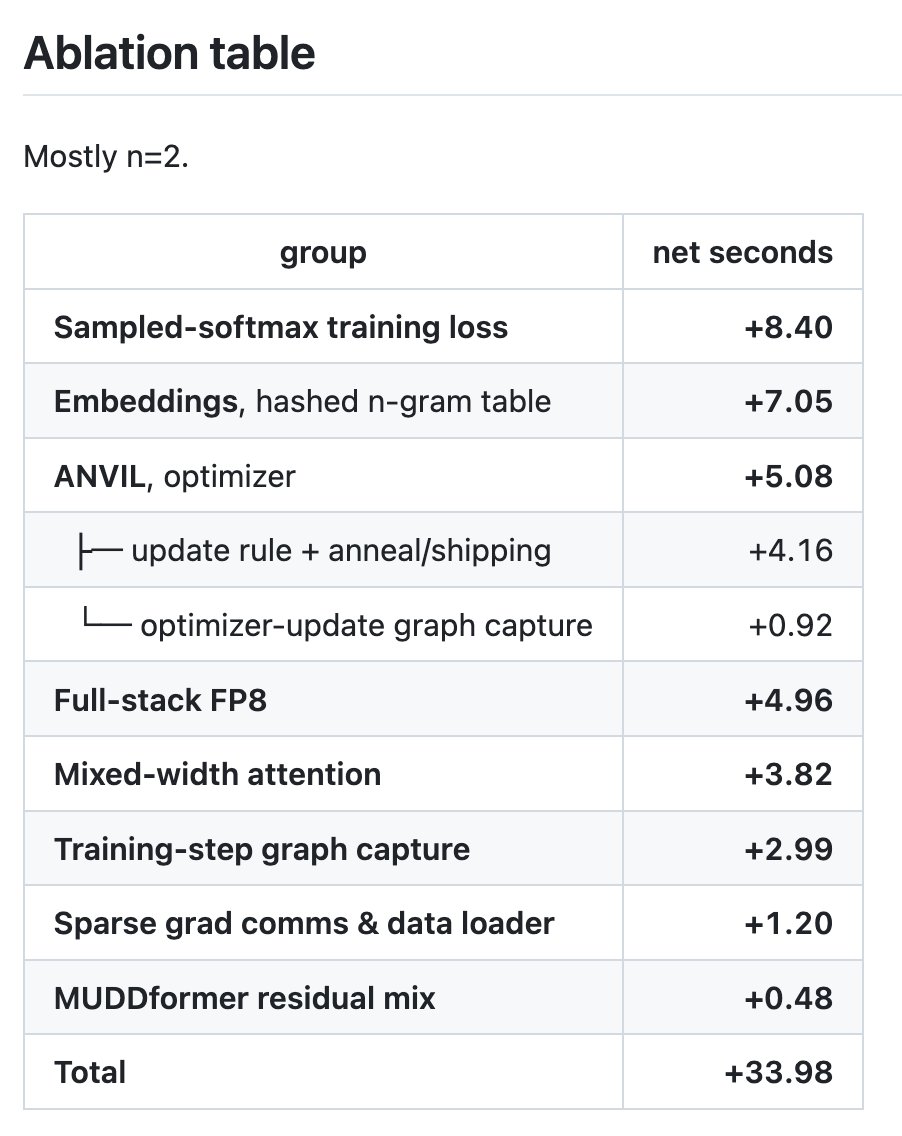Select the update rule + anneal/shipping sub-row
The image size is (902, 1136).
443,551
